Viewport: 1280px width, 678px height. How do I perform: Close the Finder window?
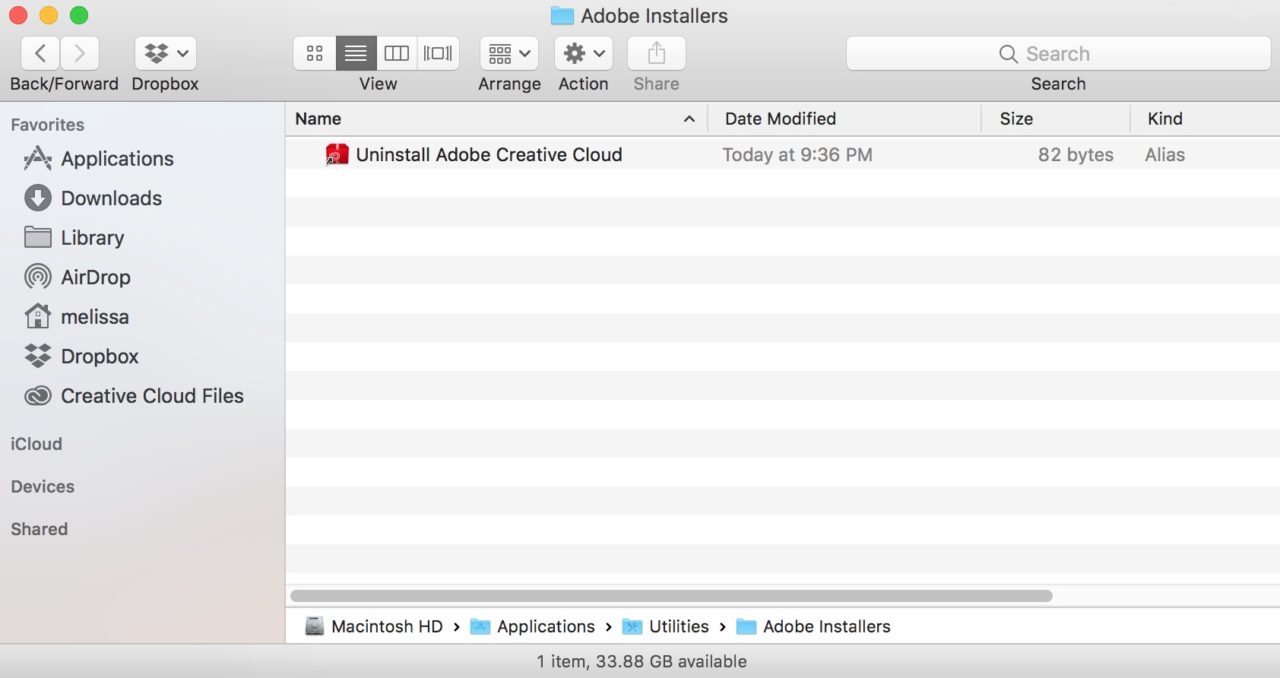(x=18, y=15)
